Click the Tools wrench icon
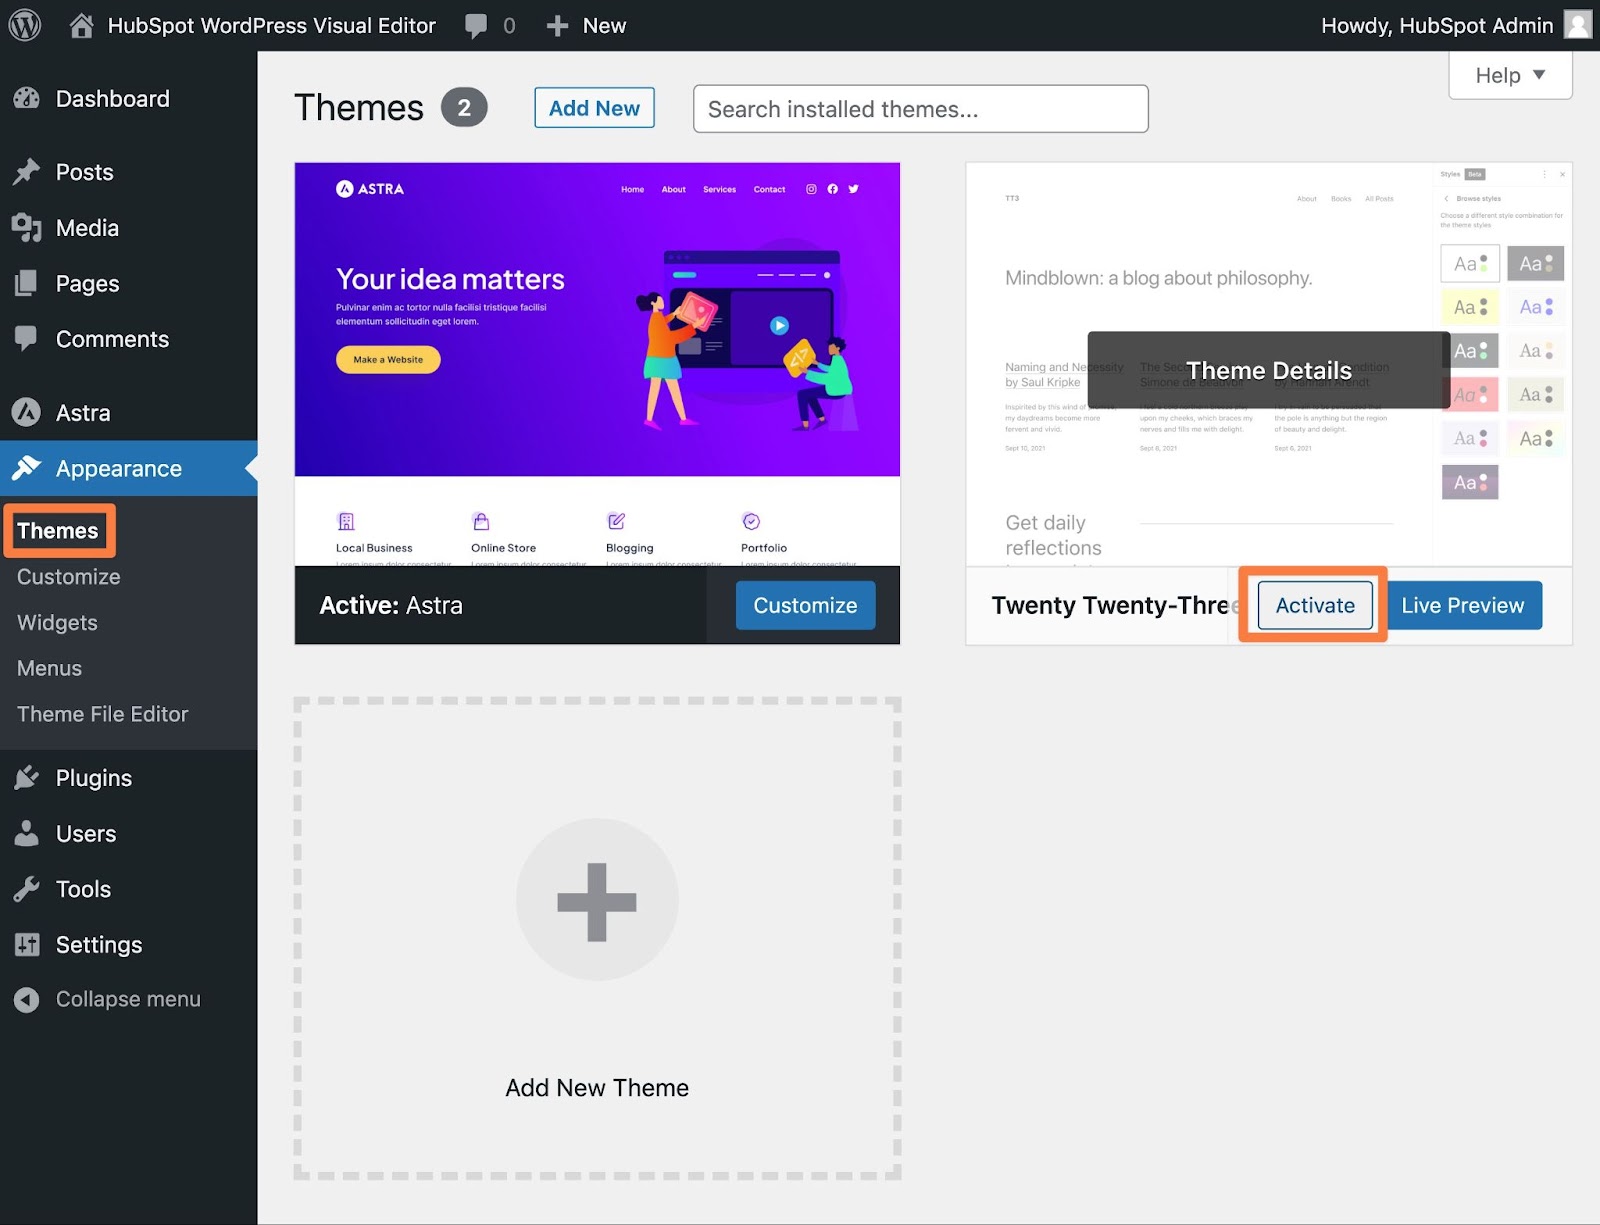Viewport: 1600px width, 1225px height. pos(27,889)
